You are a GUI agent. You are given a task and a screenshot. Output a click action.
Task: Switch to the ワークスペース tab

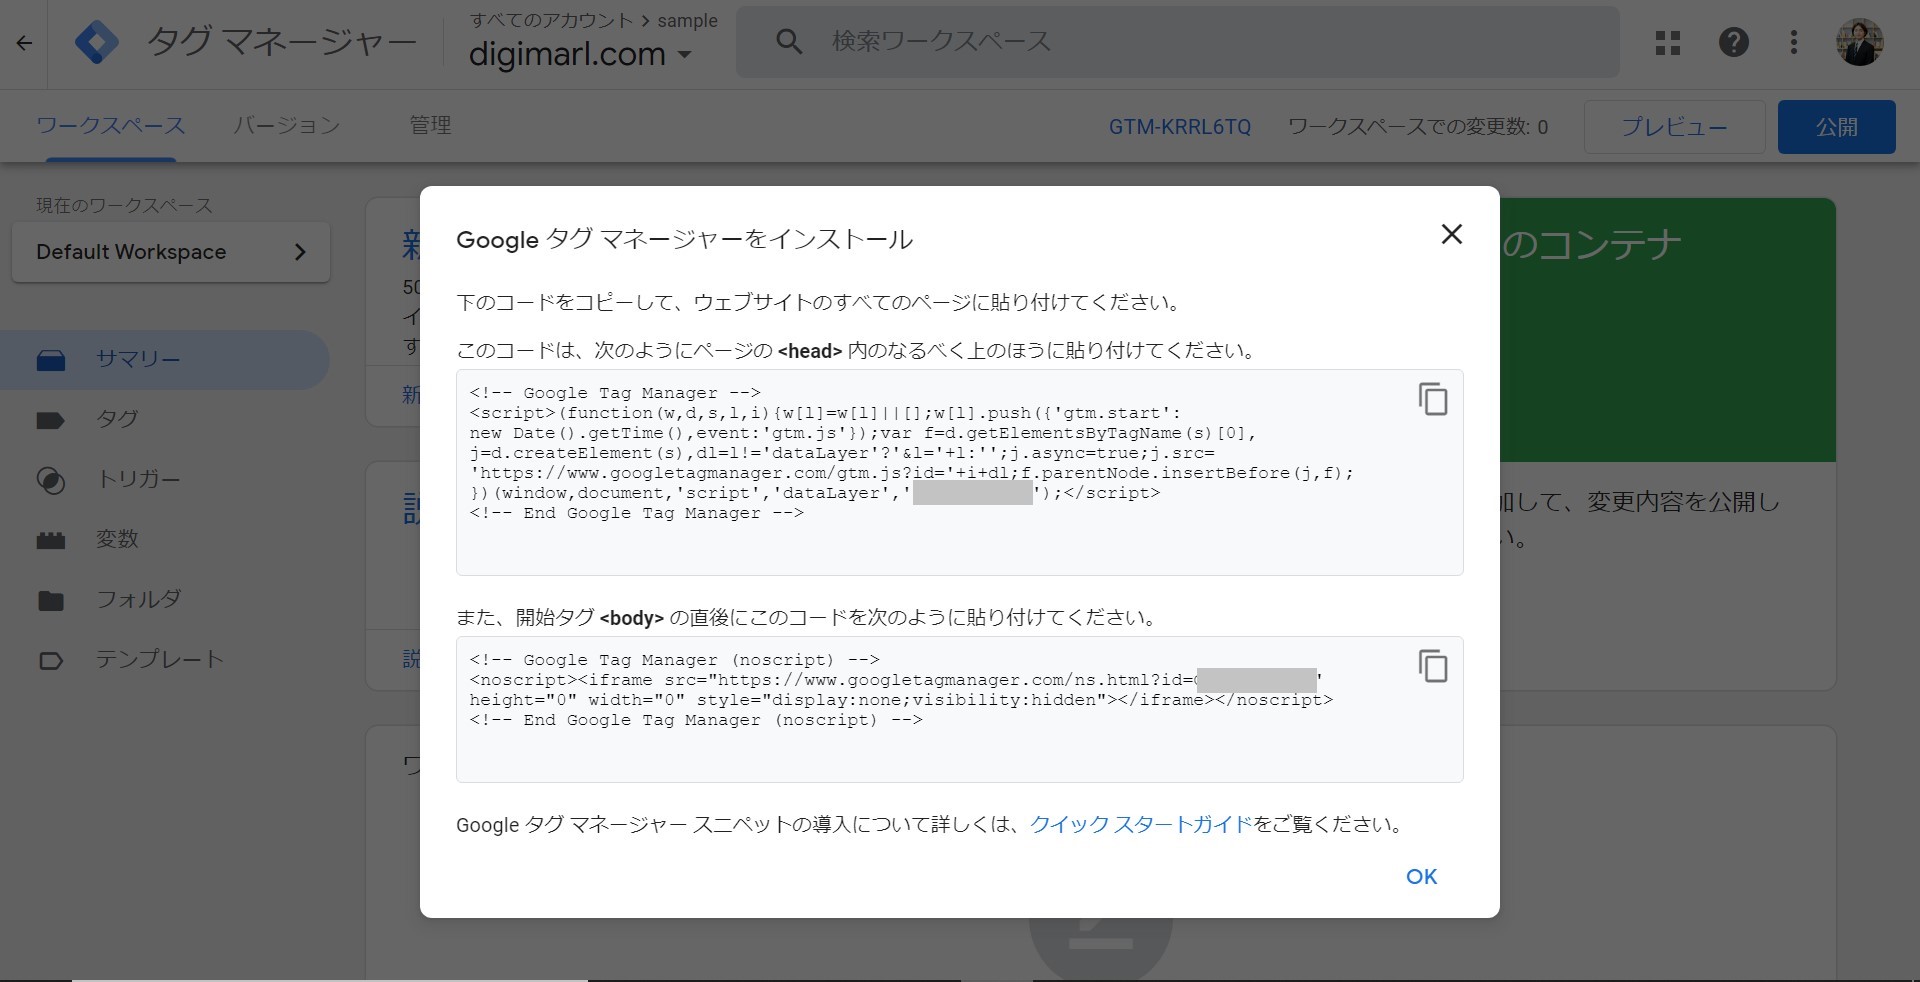click(111, 126)
